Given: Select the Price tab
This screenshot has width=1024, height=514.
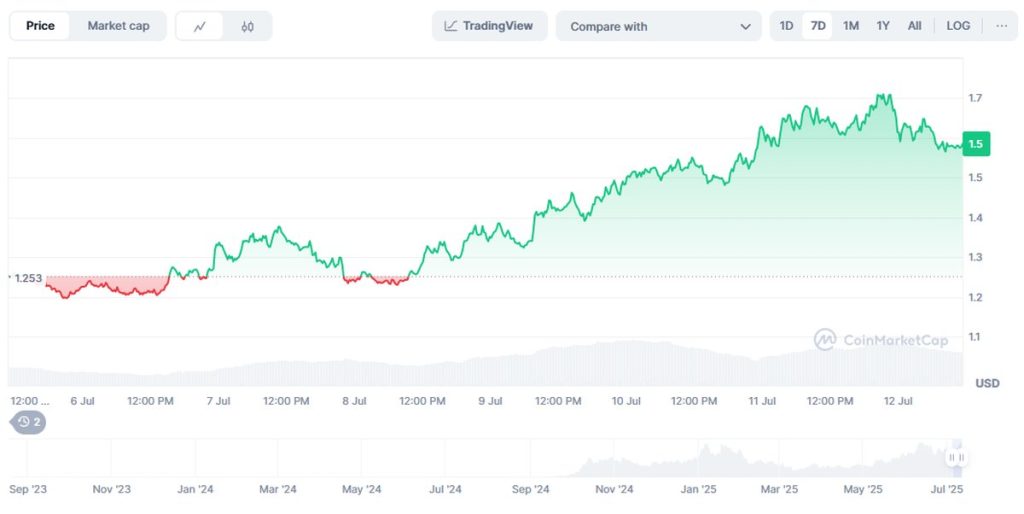Looking at the screenshot, I should 40,26.
